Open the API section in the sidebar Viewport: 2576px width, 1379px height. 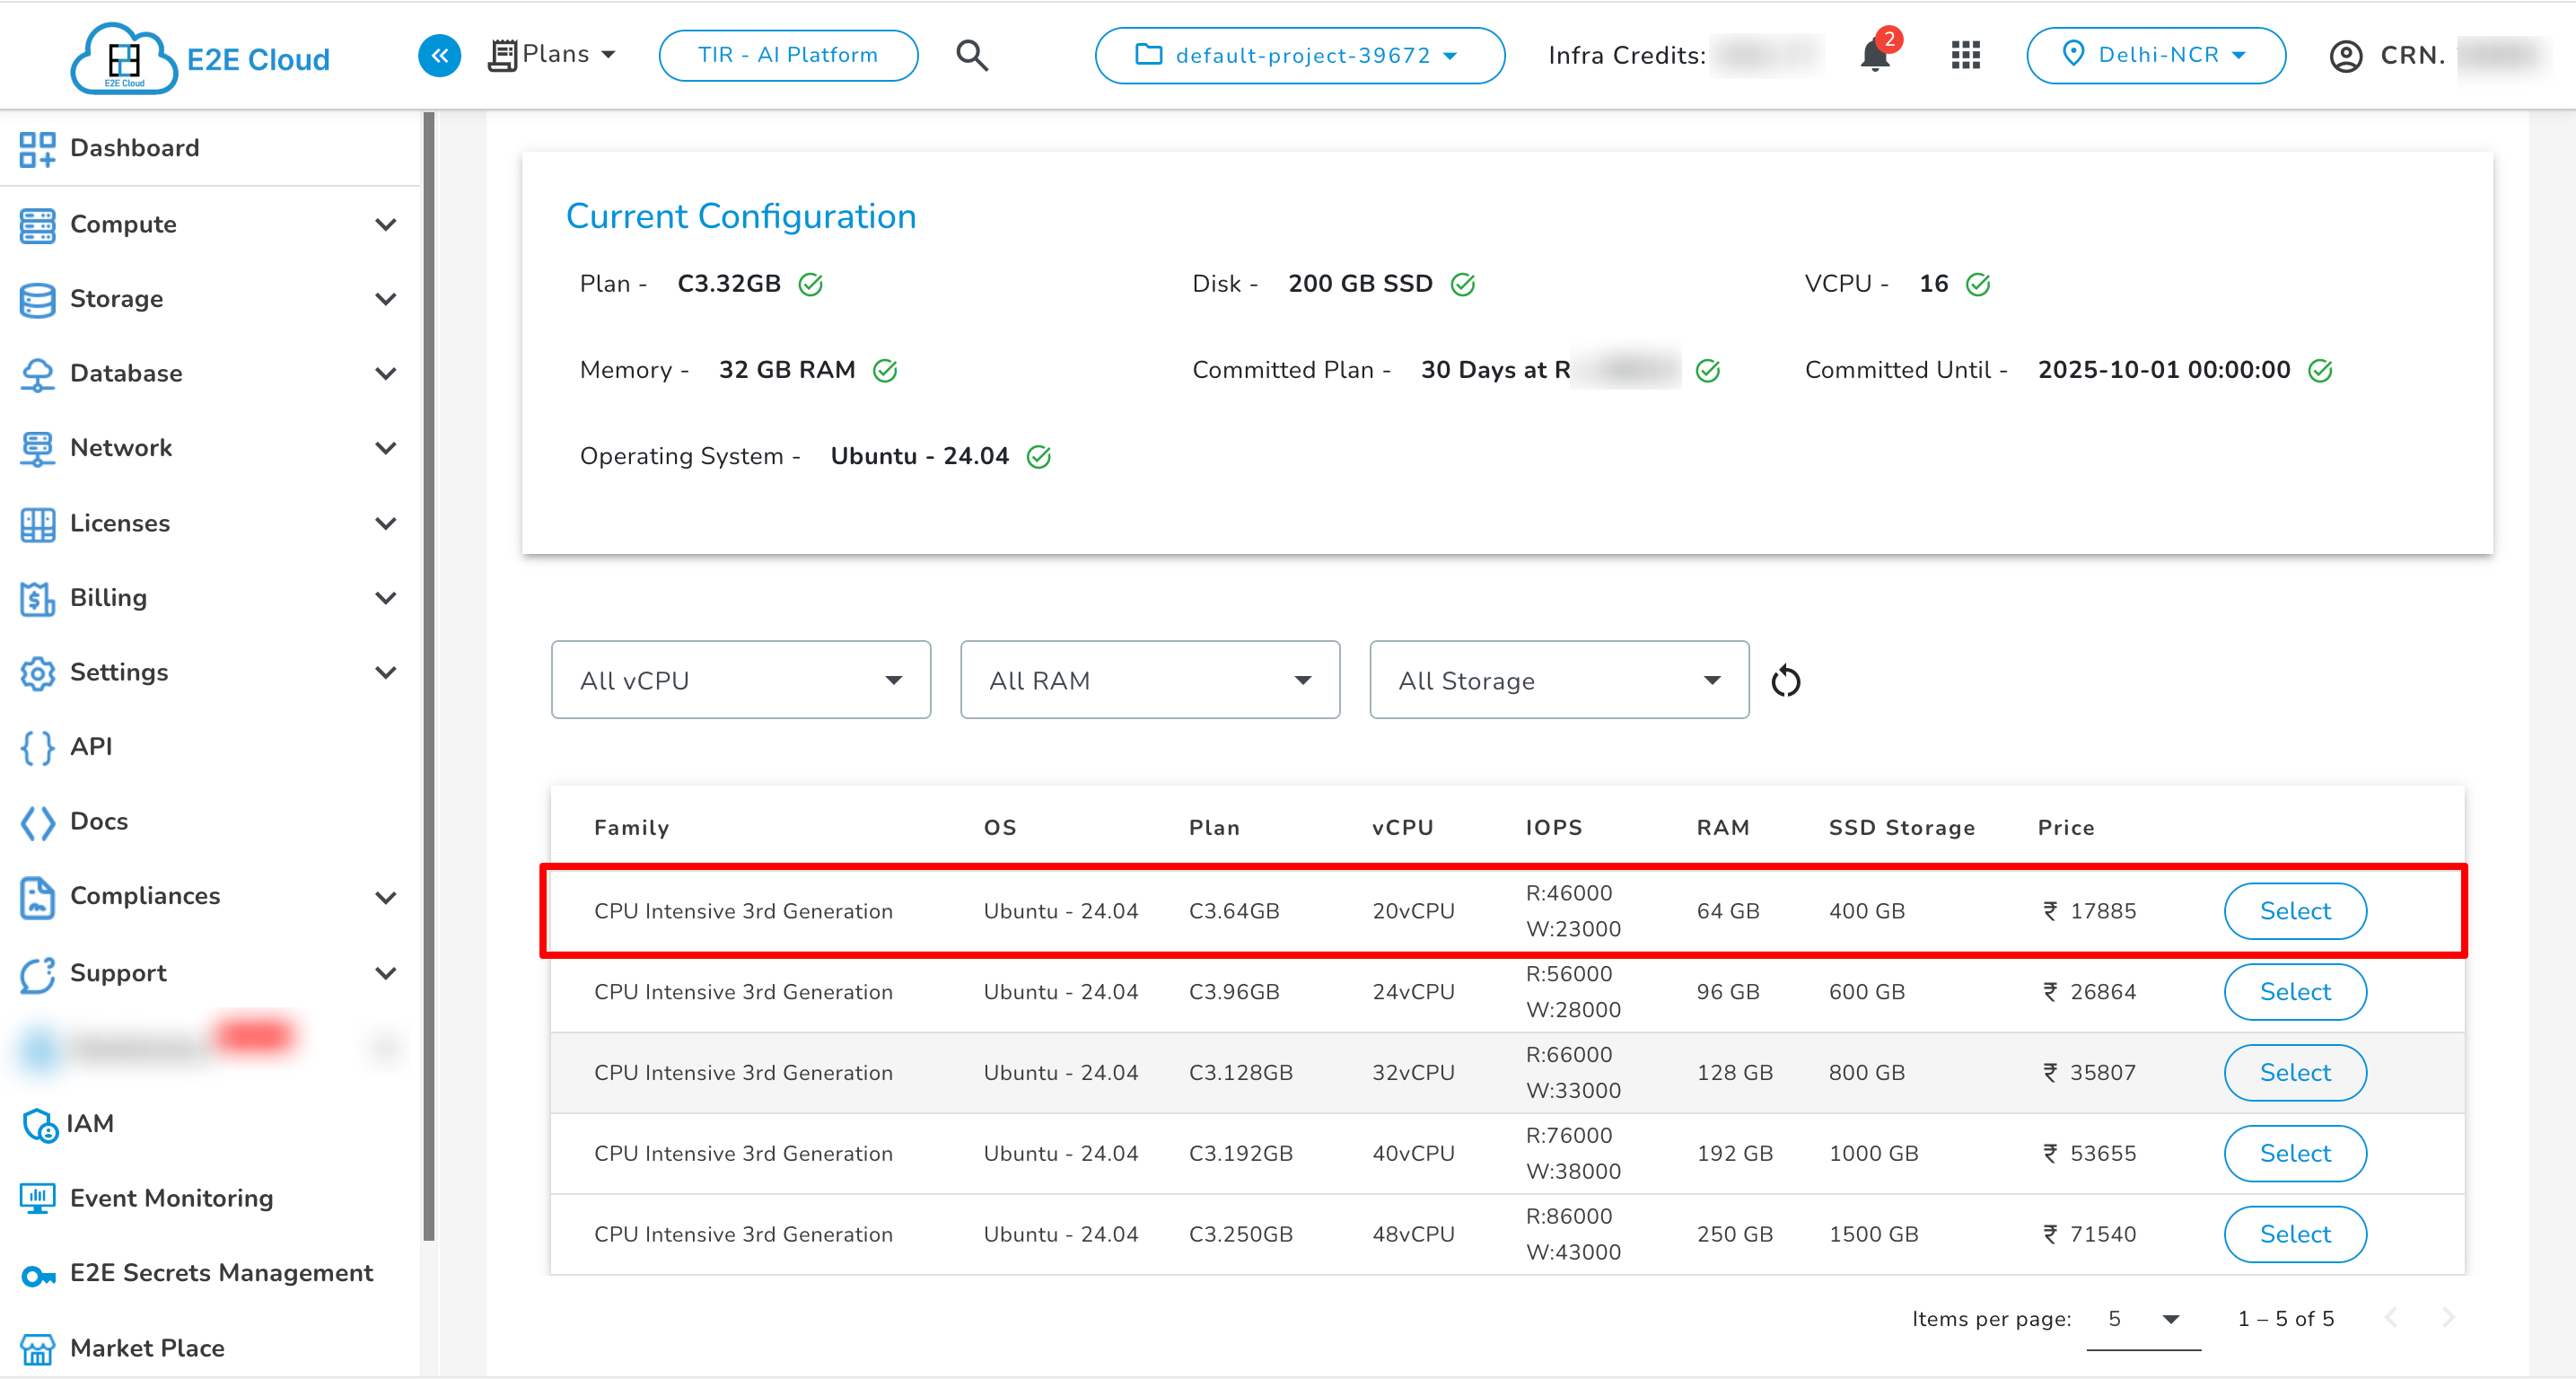(92, 747)
